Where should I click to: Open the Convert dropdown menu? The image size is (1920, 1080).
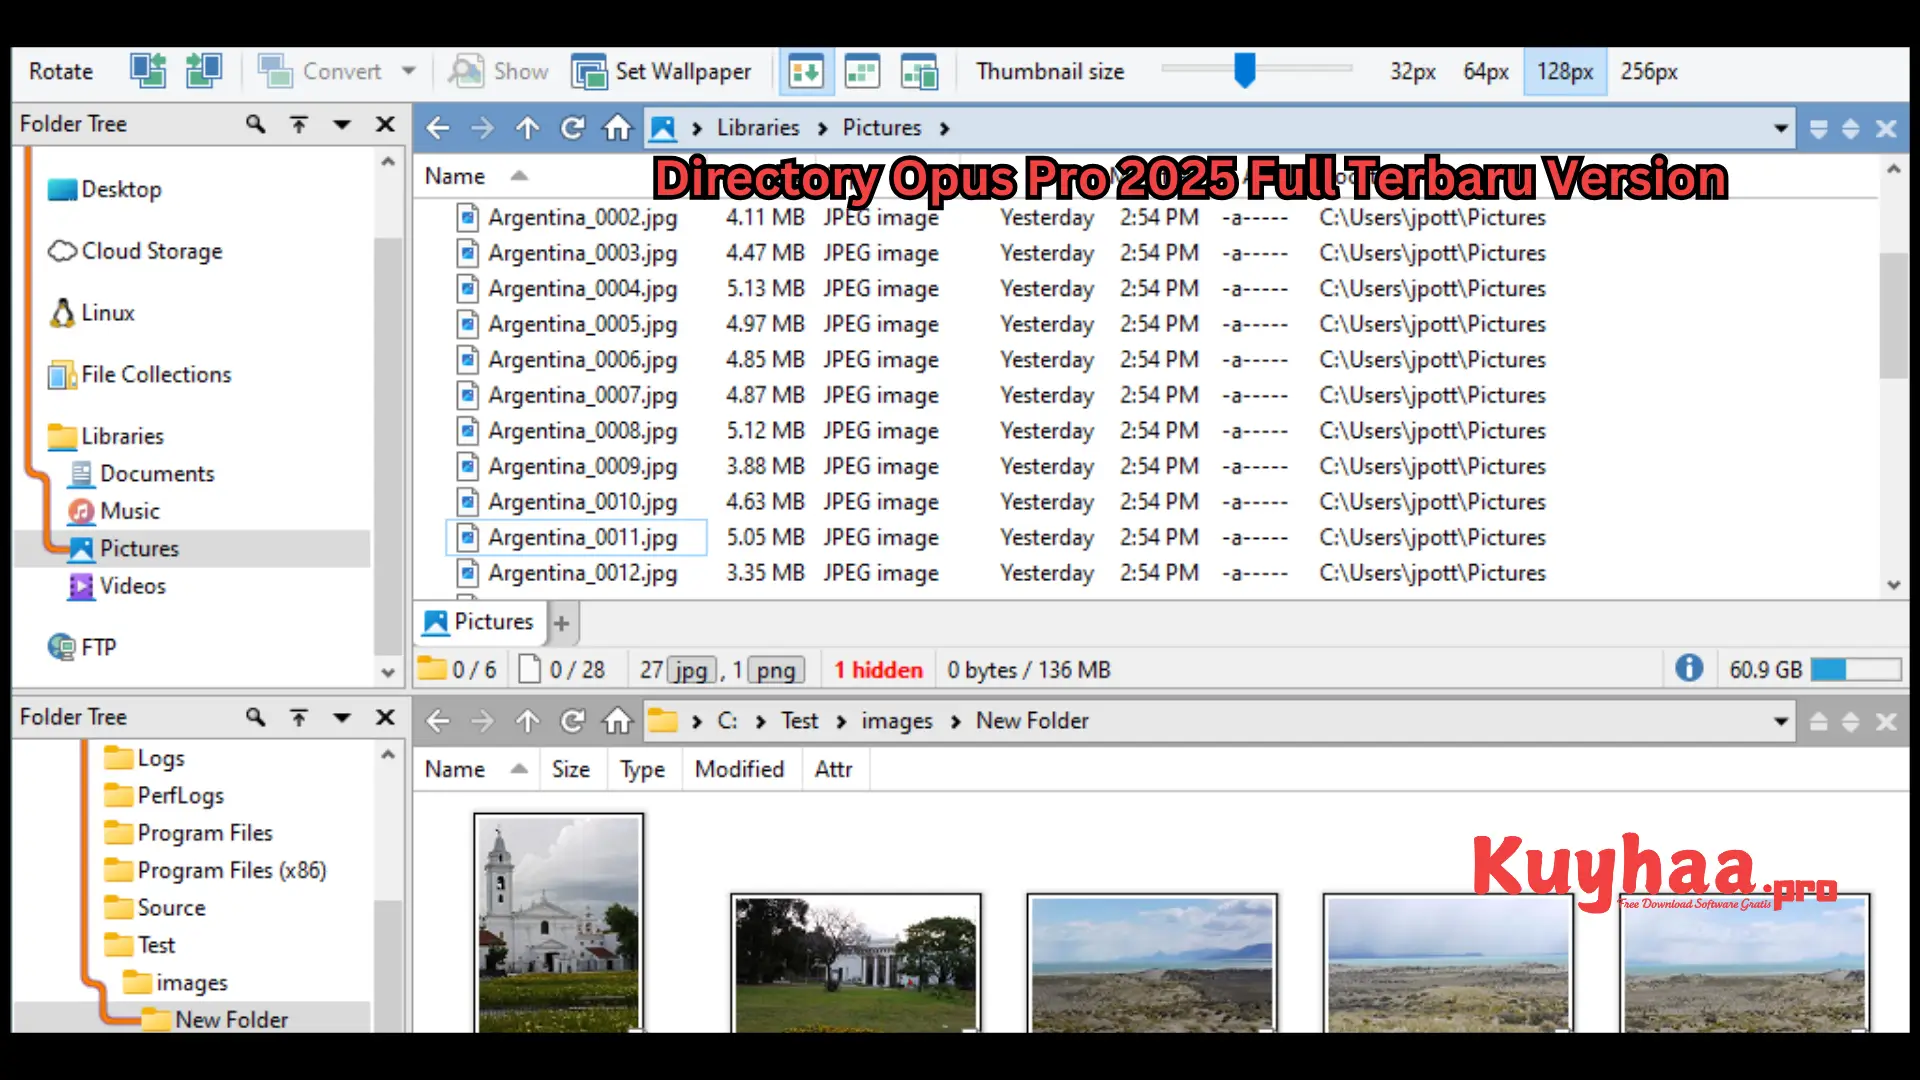[409, 71]
